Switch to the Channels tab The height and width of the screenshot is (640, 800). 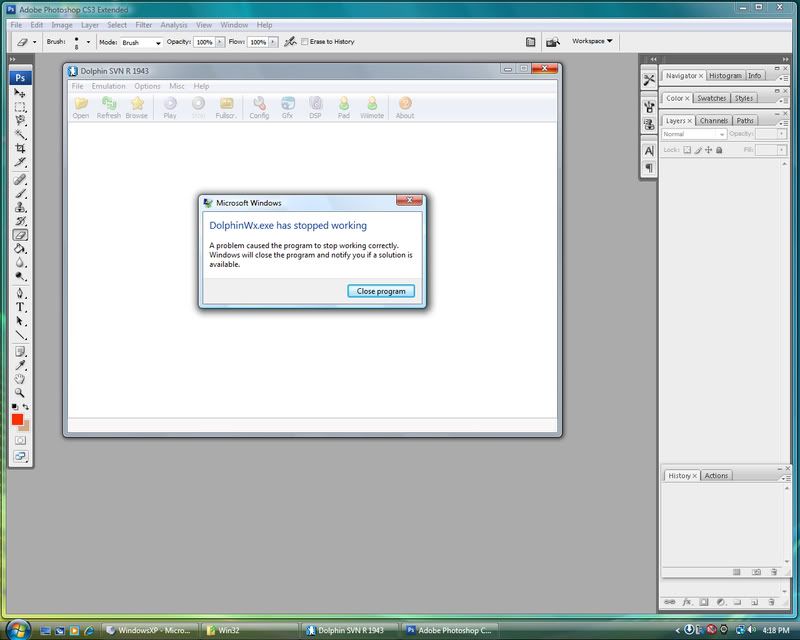coord(713,120)
